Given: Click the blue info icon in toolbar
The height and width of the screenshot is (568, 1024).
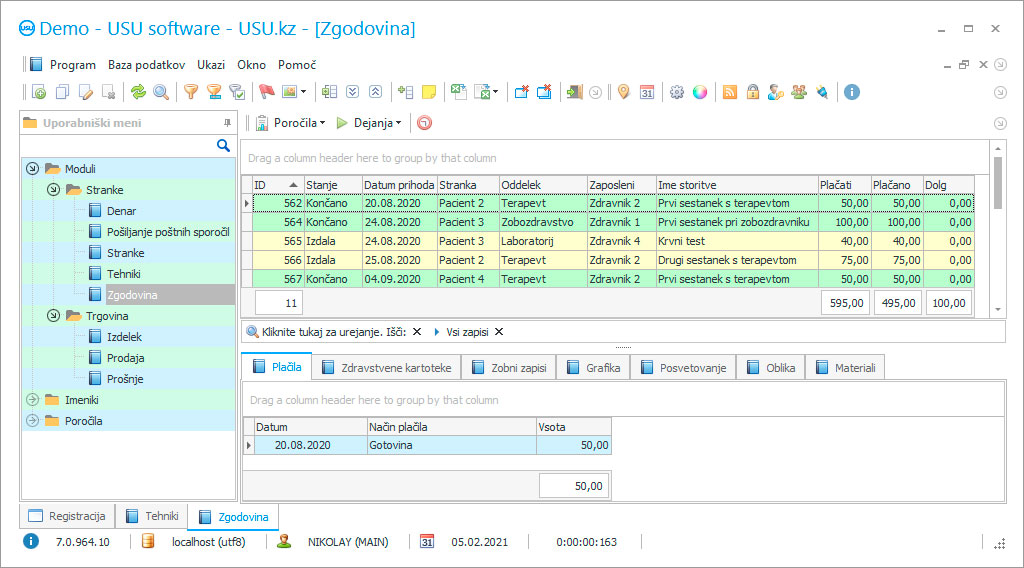Looking at the screenshot, I should pos(852,92).
